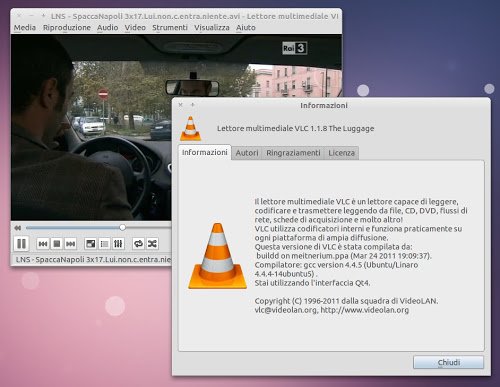Switch to the Informazioni tab

tap(205, 152)
